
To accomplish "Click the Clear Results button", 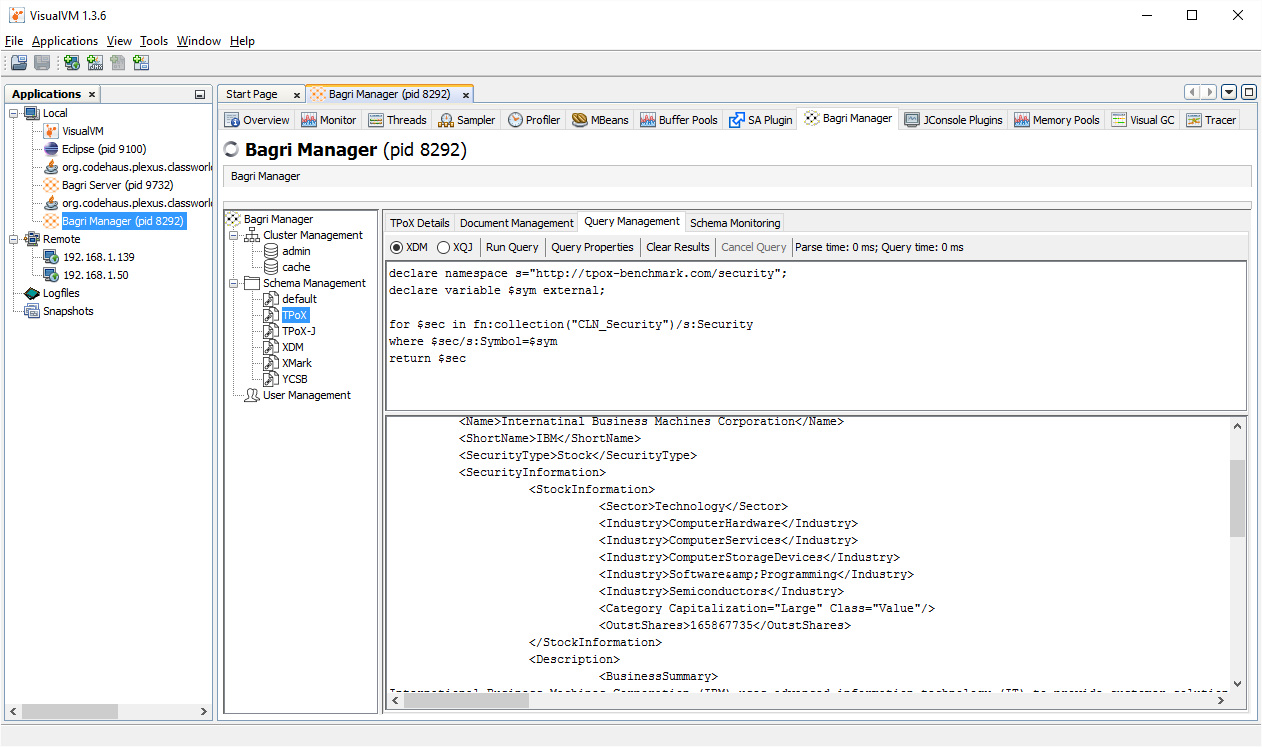I will pyautogui.click(x=678, y=247).
